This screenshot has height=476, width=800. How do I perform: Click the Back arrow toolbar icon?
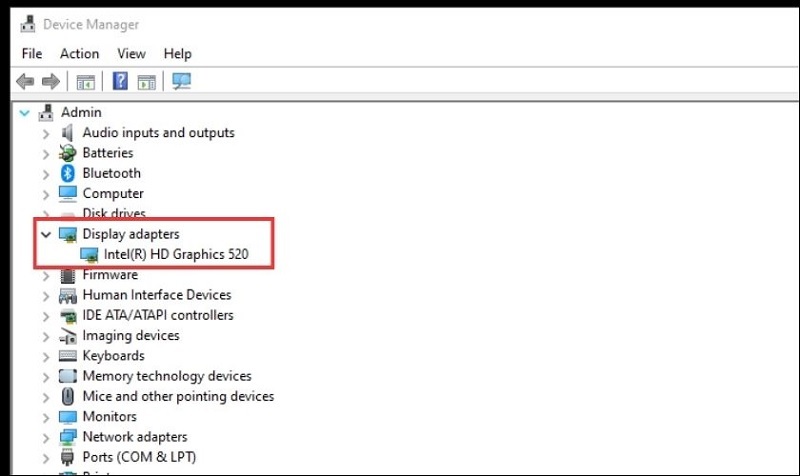coord(25,82)
